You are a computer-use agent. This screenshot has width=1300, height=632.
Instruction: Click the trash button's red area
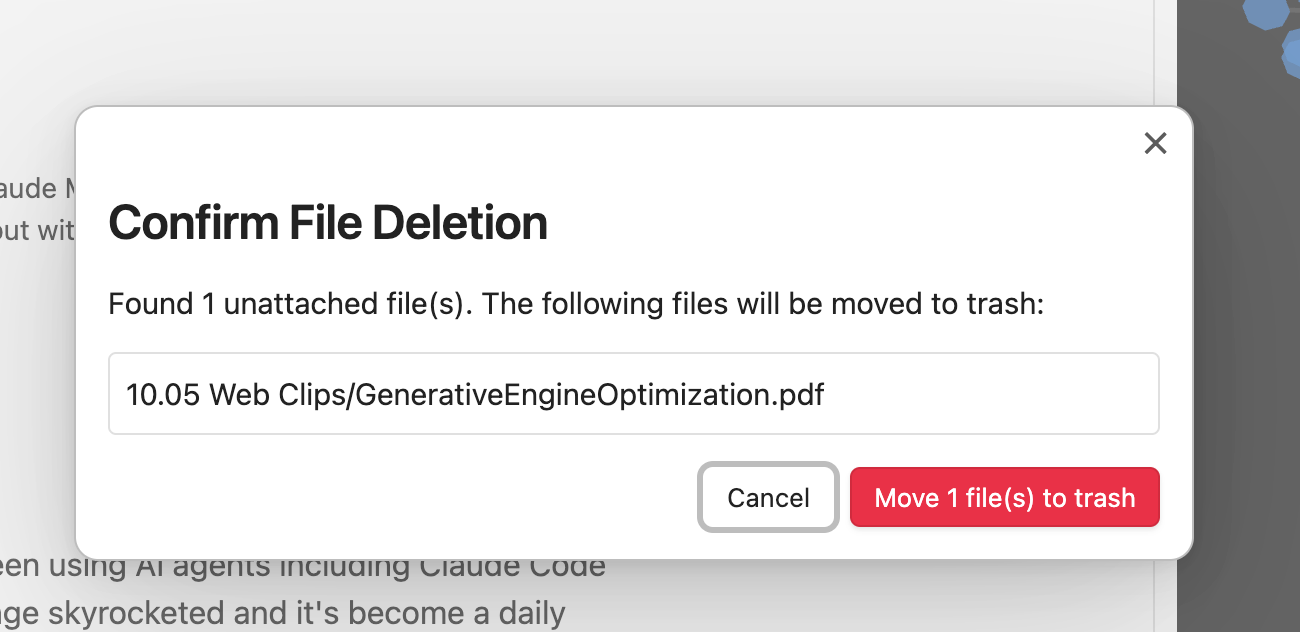pyautogui.click(x=1004, y=497)
